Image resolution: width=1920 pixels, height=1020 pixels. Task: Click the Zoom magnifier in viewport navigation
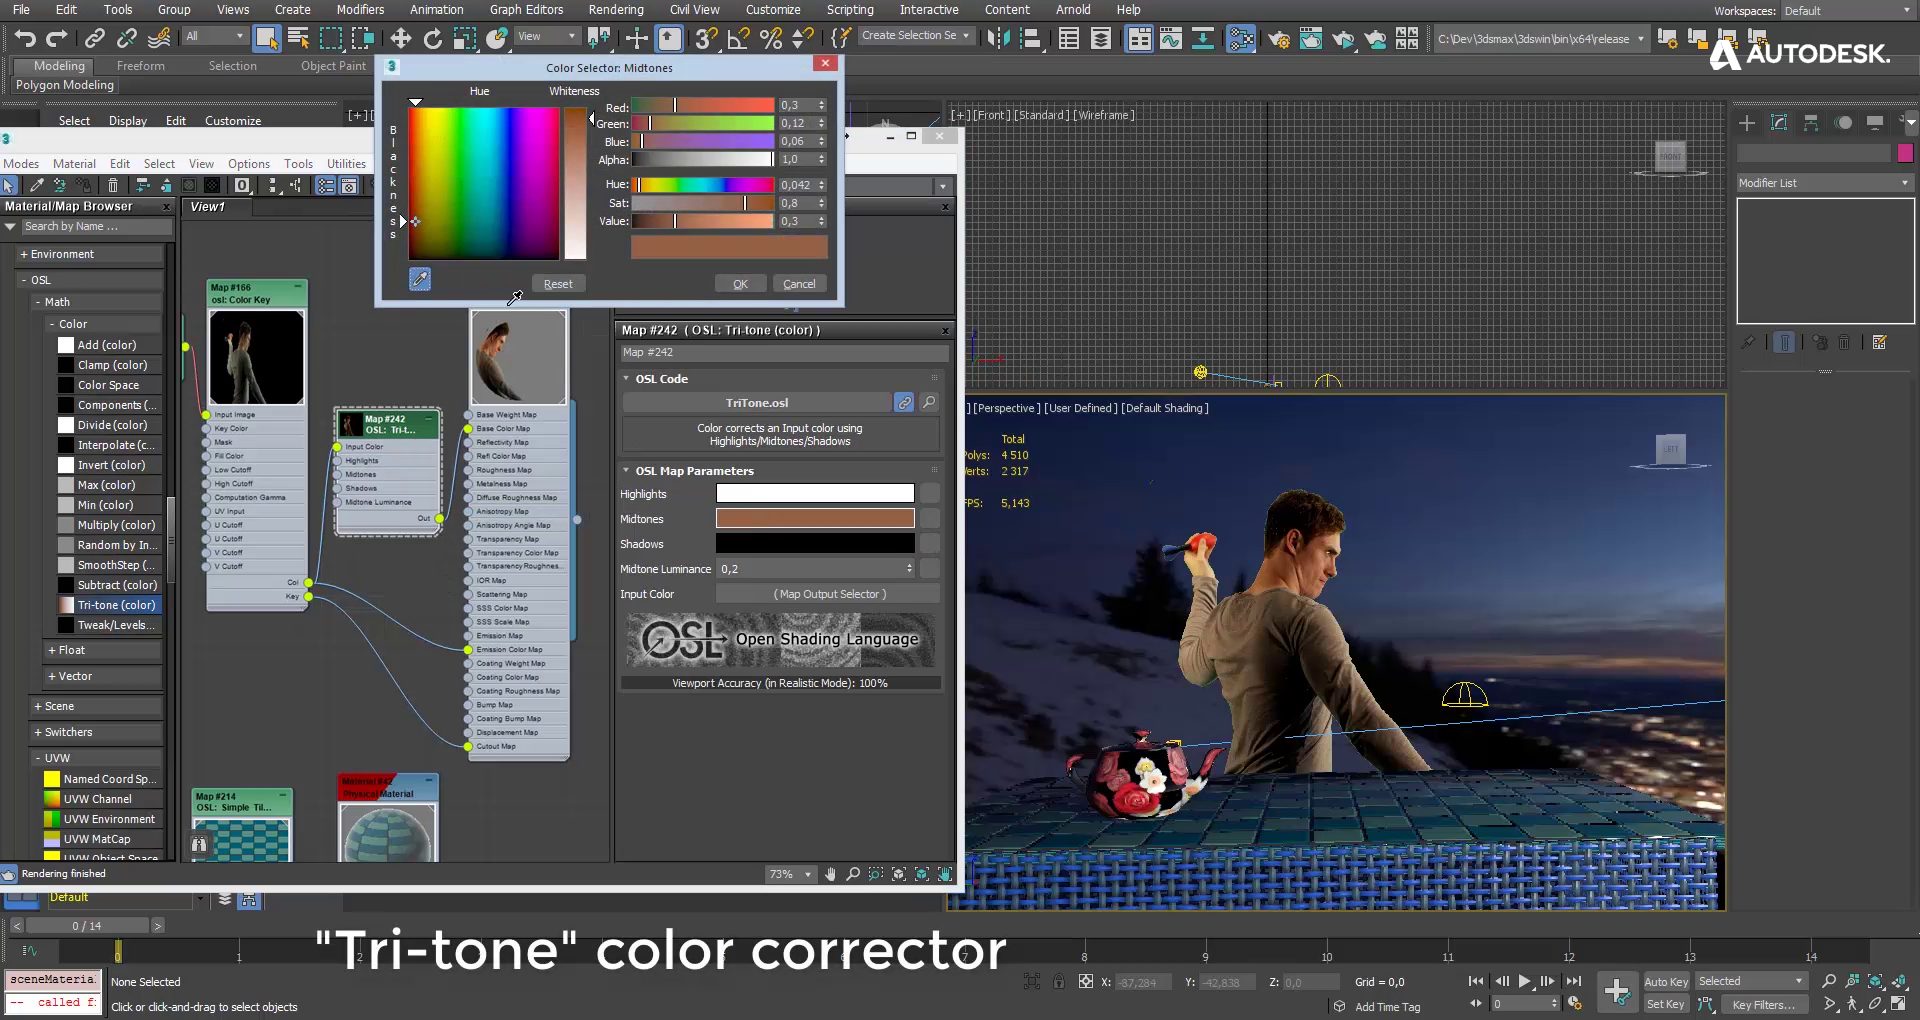pyautogui.click(x=1829, y=981)
